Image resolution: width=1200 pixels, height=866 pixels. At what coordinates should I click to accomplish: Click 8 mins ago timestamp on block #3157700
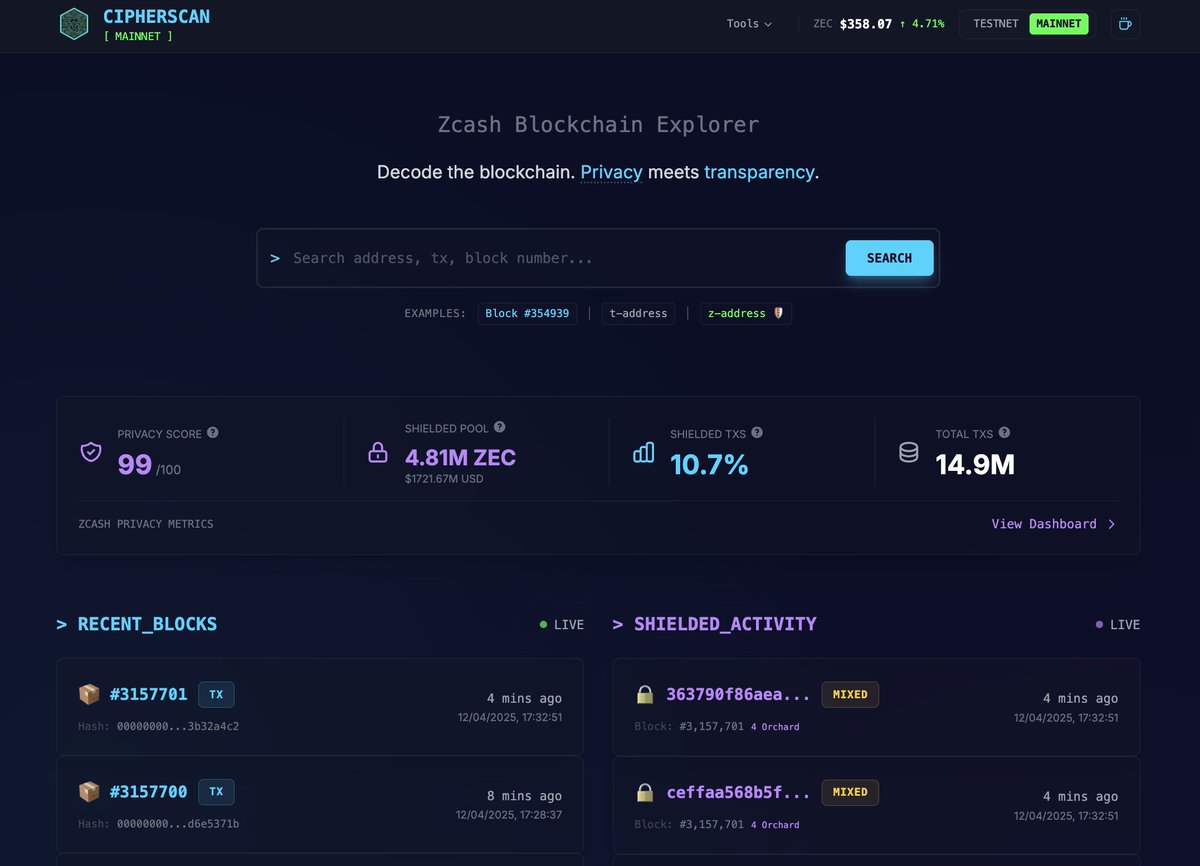point(524,796)
